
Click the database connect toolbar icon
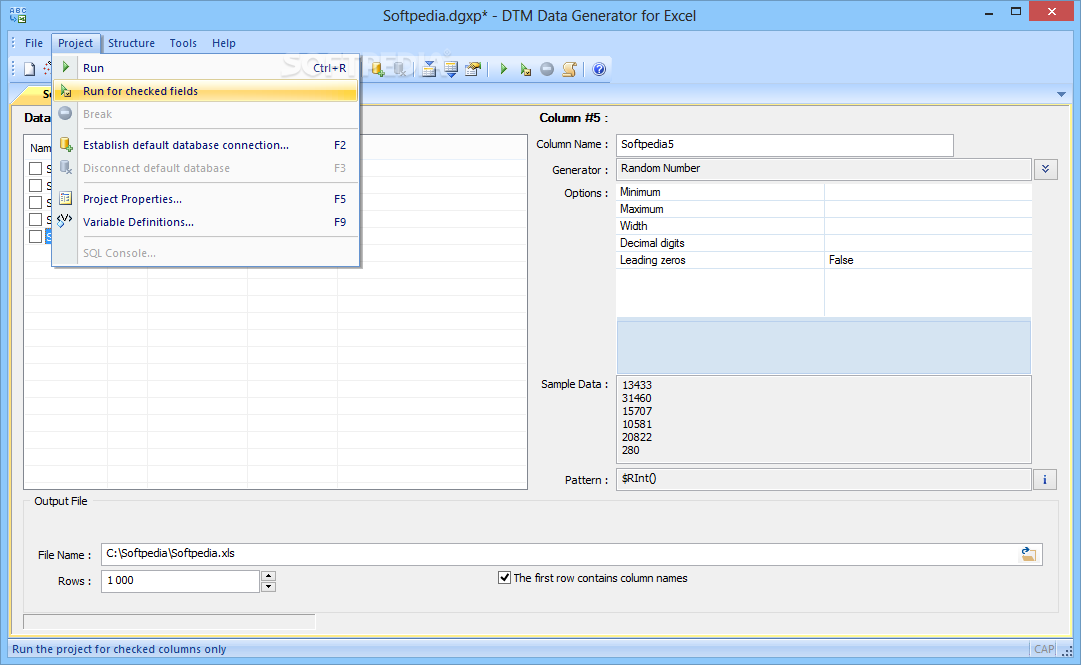click(377, 69)
